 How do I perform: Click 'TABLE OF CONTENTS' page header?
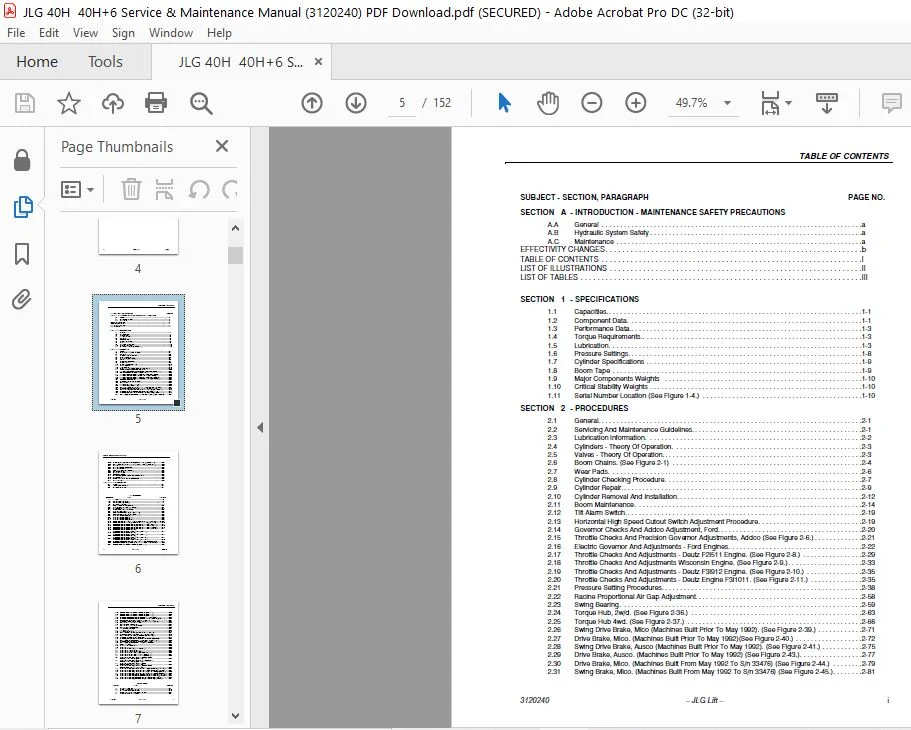click(844, 156)
